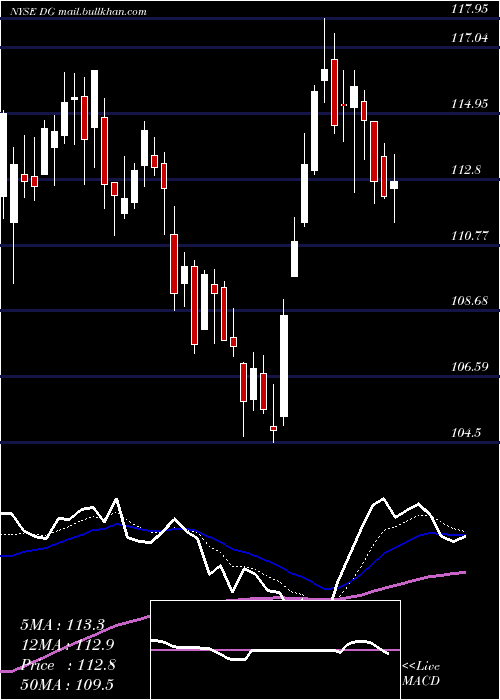Click the <<Live MACD label

421,673
